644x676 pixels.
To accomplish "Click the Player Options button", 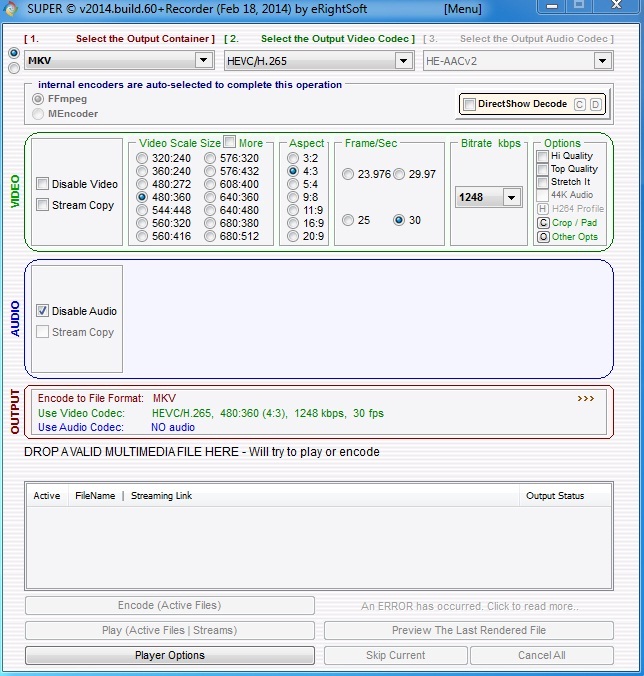I will [x=169, y=655].
